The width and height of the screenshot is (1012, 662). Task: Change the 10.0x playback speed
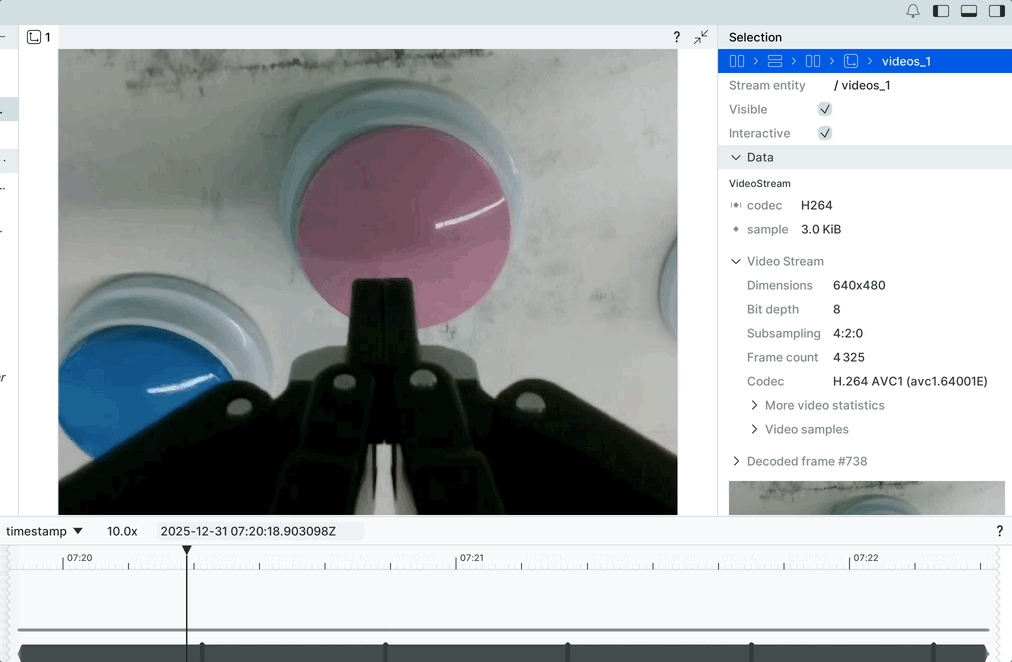(122, 531)
